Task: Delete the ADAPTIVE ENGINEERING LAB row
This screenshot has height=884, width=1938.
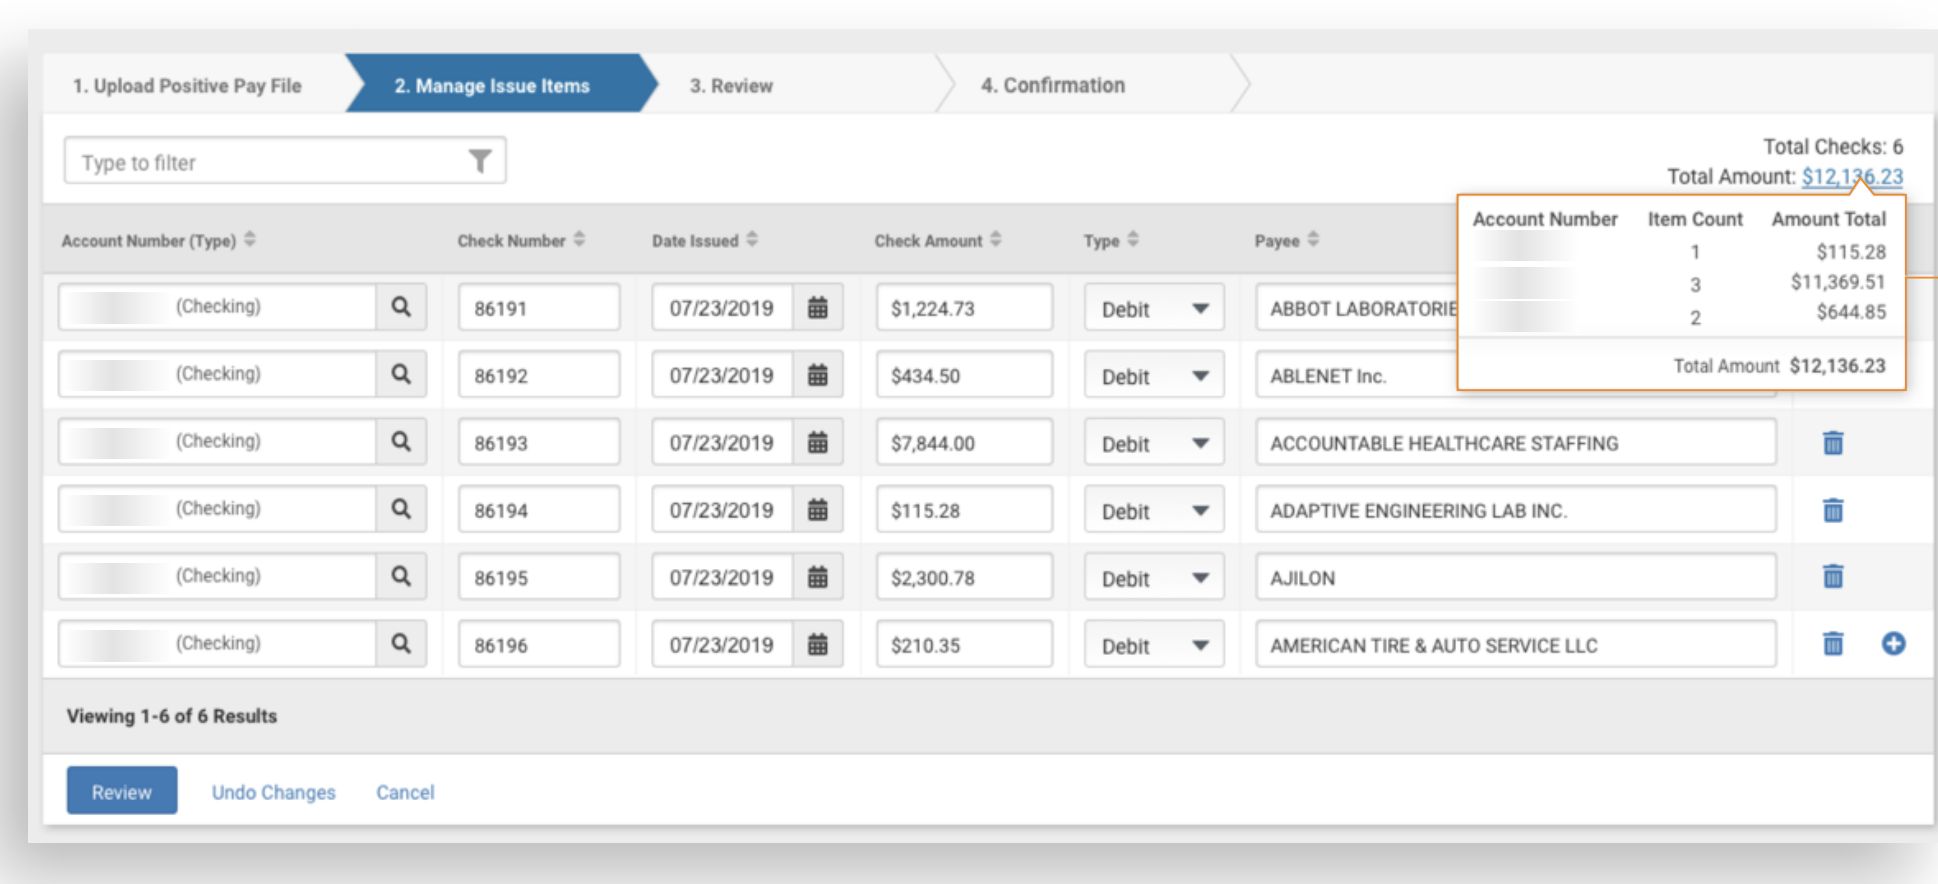Action: point(1832,511)
